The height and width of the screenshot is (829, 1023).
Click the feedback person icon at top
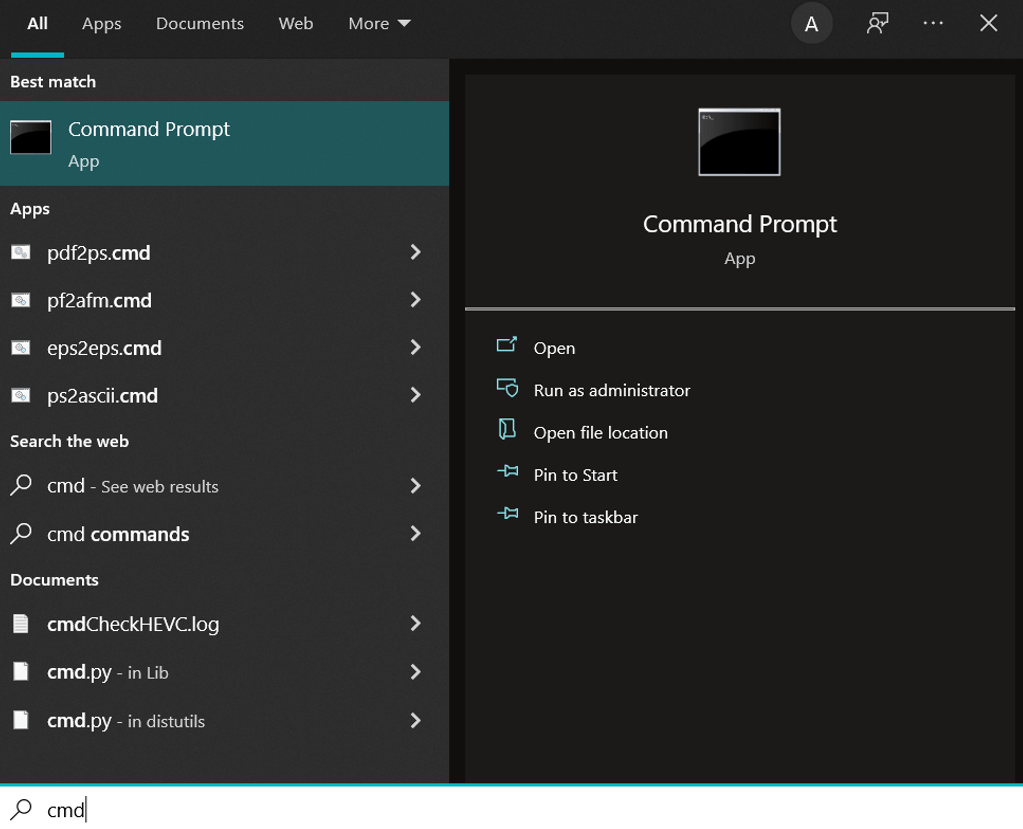click(878, 23)
